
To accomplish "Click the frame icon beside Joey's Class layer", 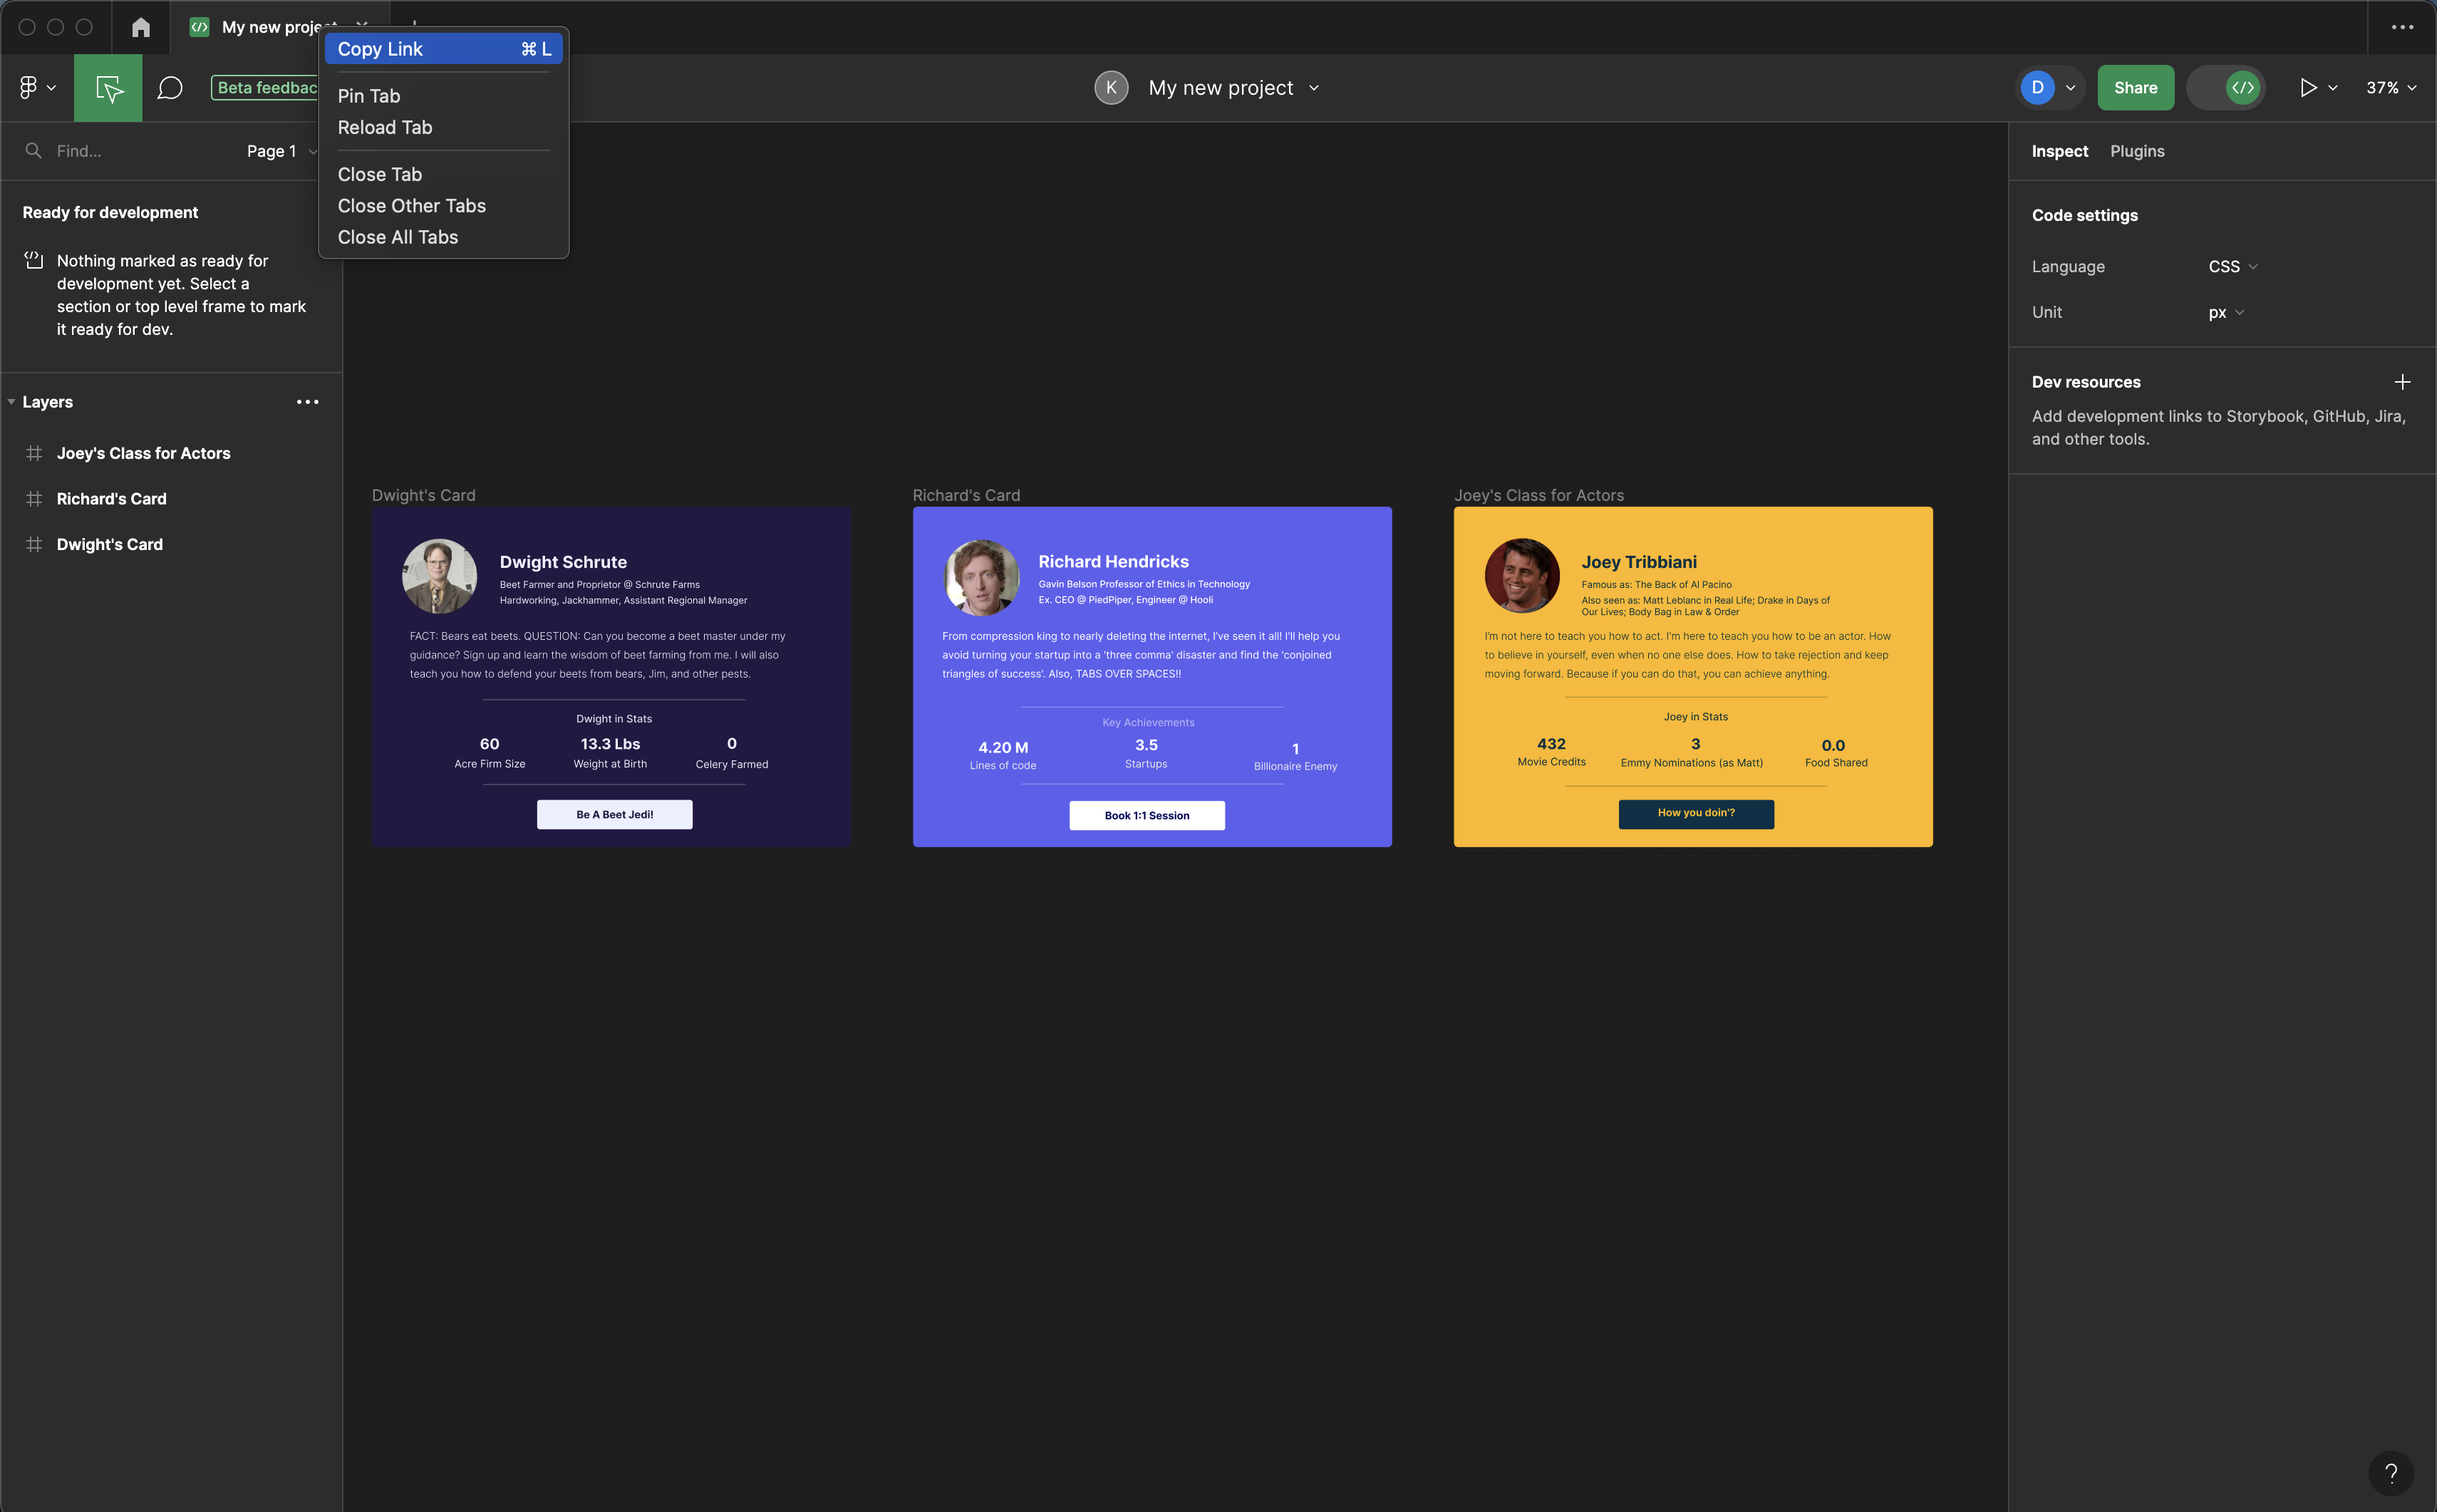I will click(34, 453).
